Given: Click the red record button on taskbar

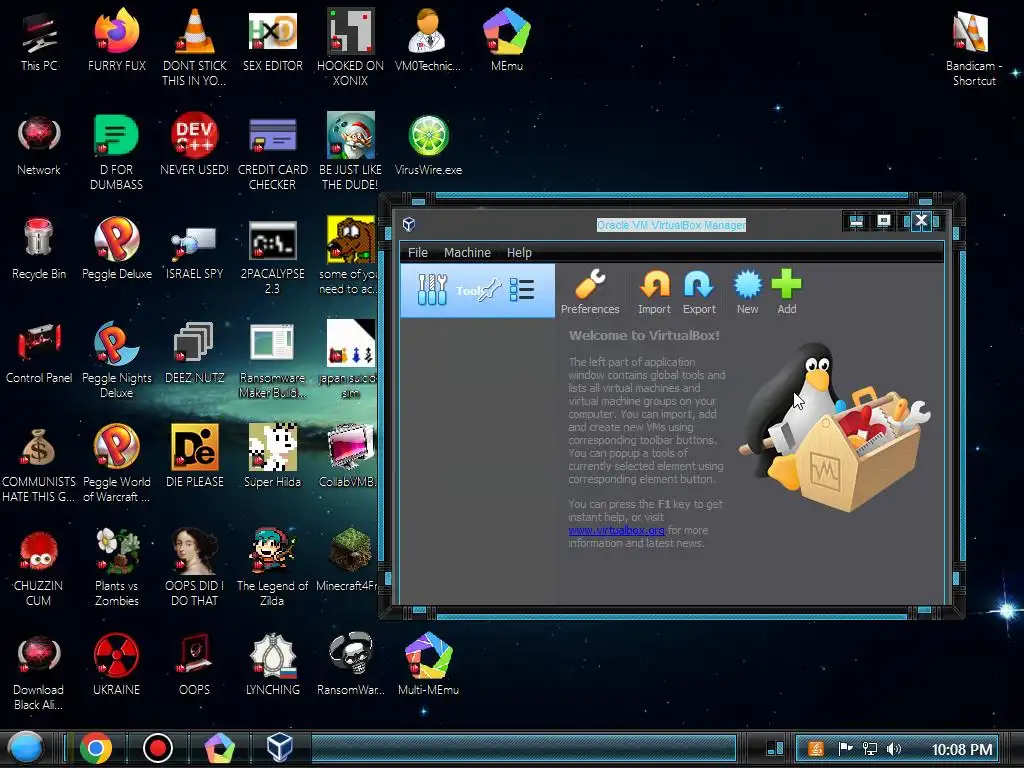Looking at the screenshot, I should point(157,748).
